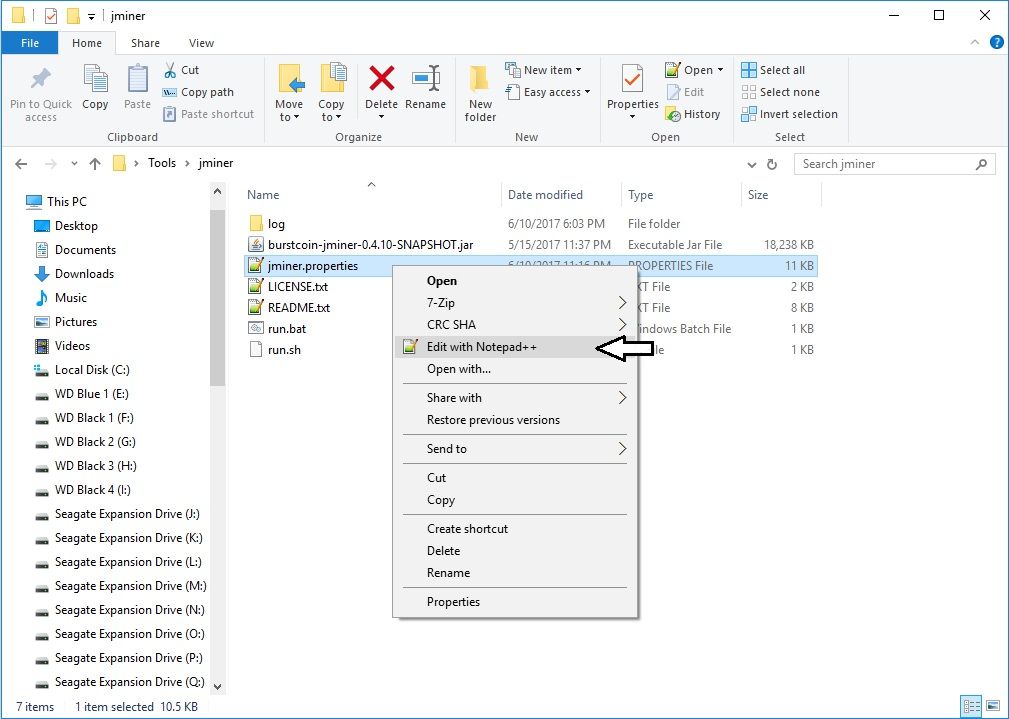Open Downloads in navigation pane

74,274
